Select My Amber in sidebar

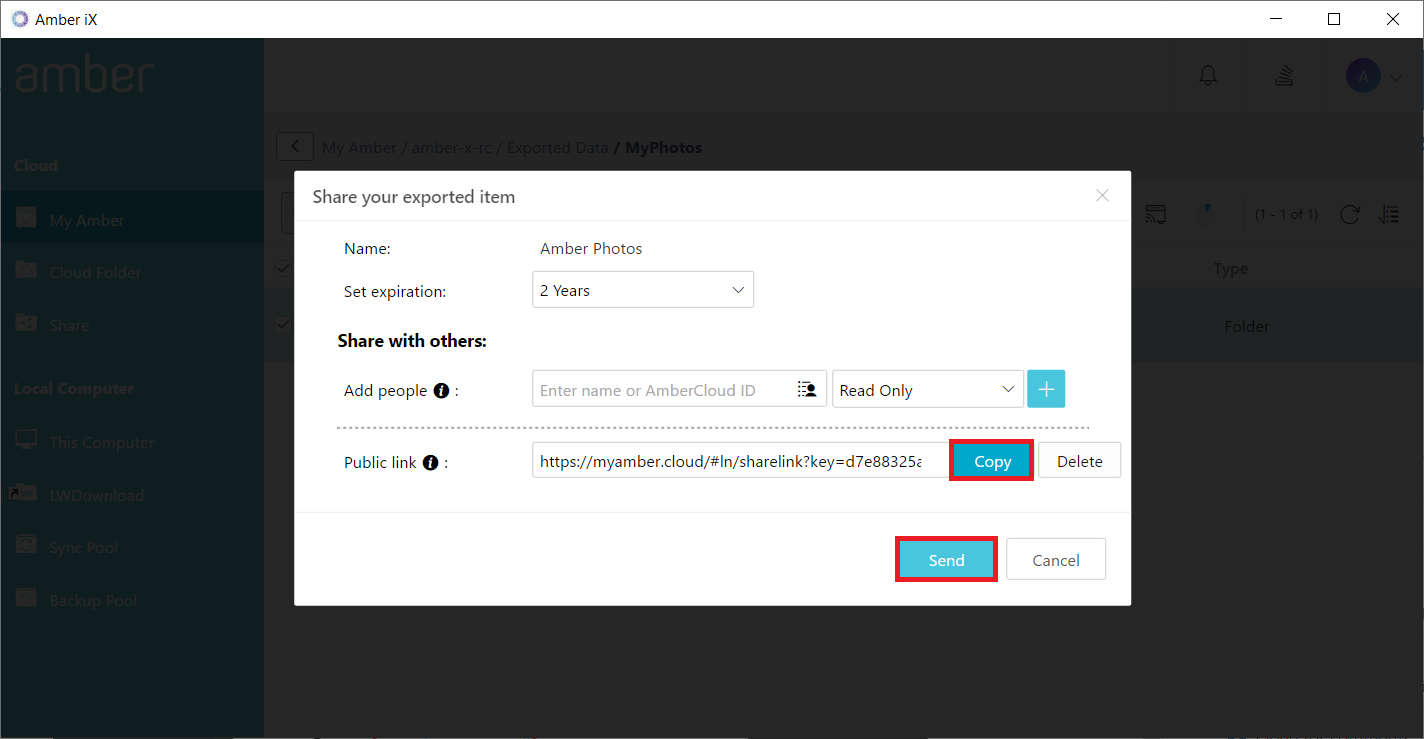(x=132, y=219)
